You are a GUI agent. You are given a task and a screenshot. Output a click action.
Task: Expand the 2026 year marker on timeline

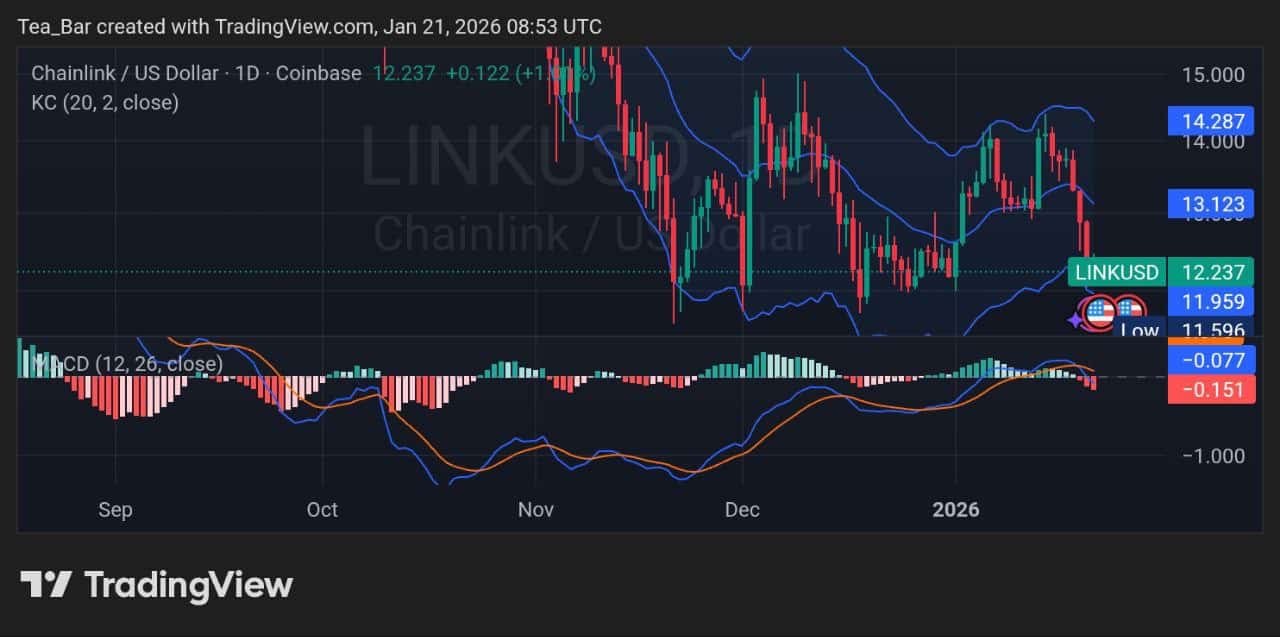957,510
